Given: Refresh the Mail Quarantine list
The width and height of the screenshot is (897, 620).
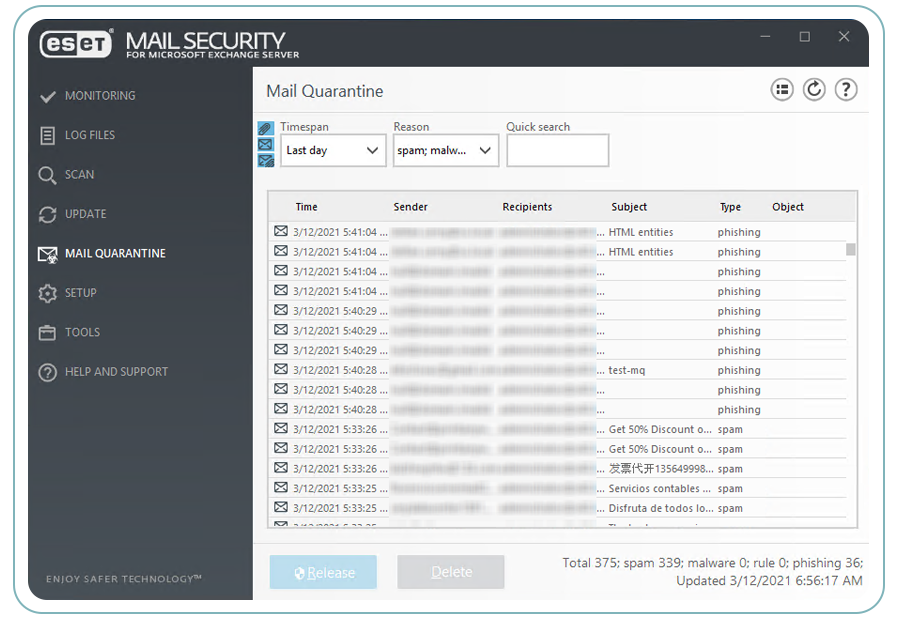Looking at the screenshot, I should pos(813,90).
